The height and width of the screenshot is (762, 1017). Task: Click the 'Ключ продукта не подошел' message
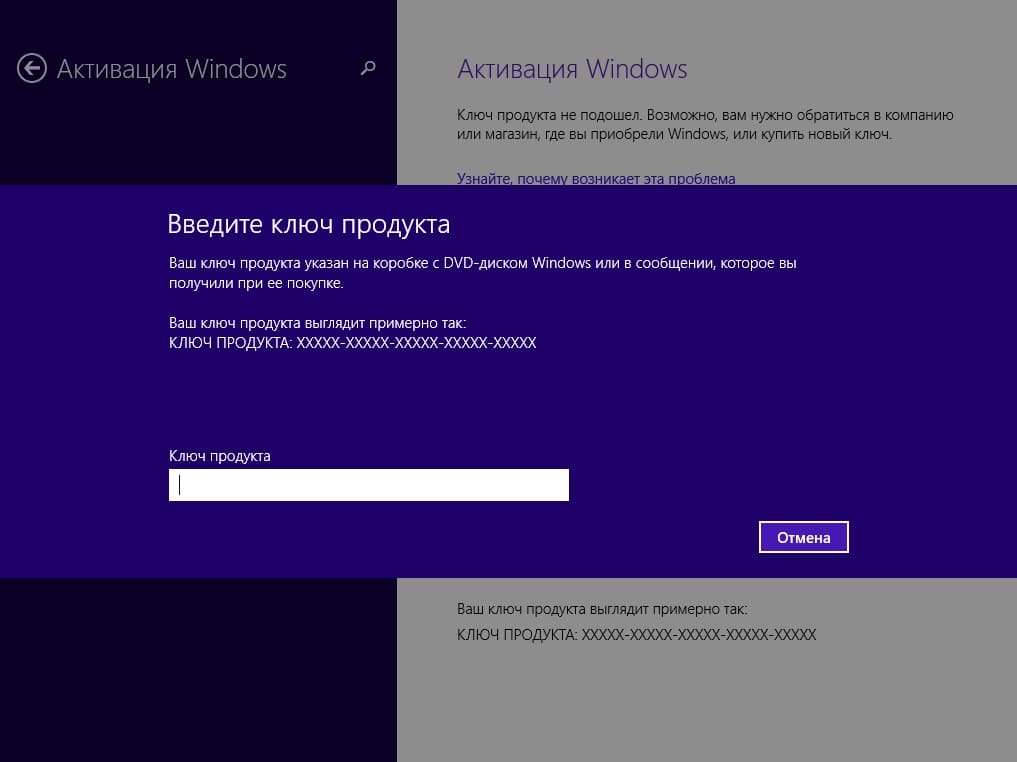(705, 125)
